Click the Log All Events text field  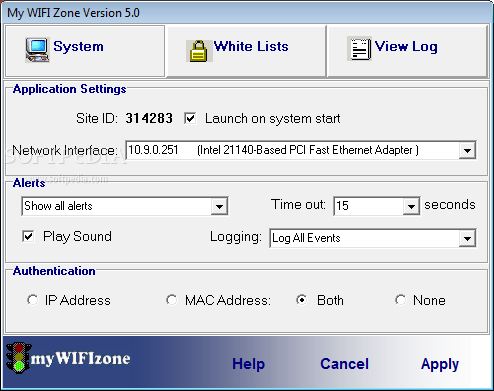point(364,238)
